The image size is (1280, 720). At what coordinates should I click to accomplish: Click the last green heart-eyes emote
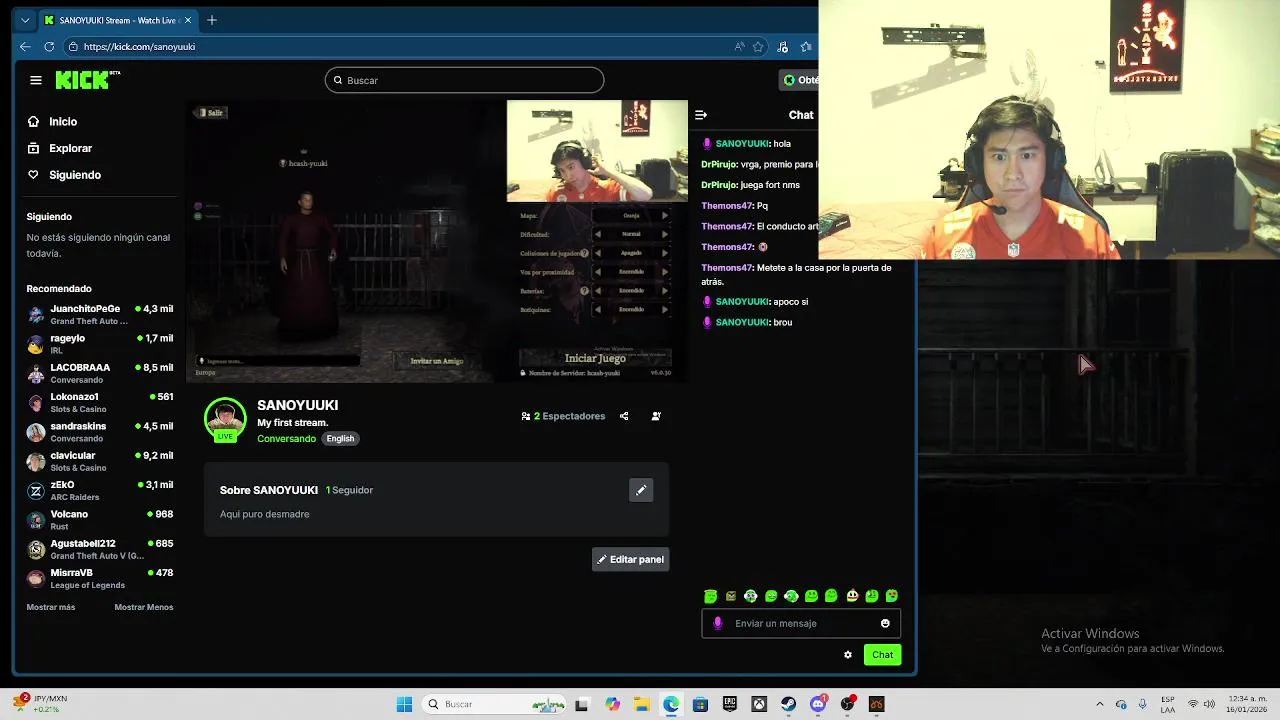pyautogui.click(x=892, y=596)
